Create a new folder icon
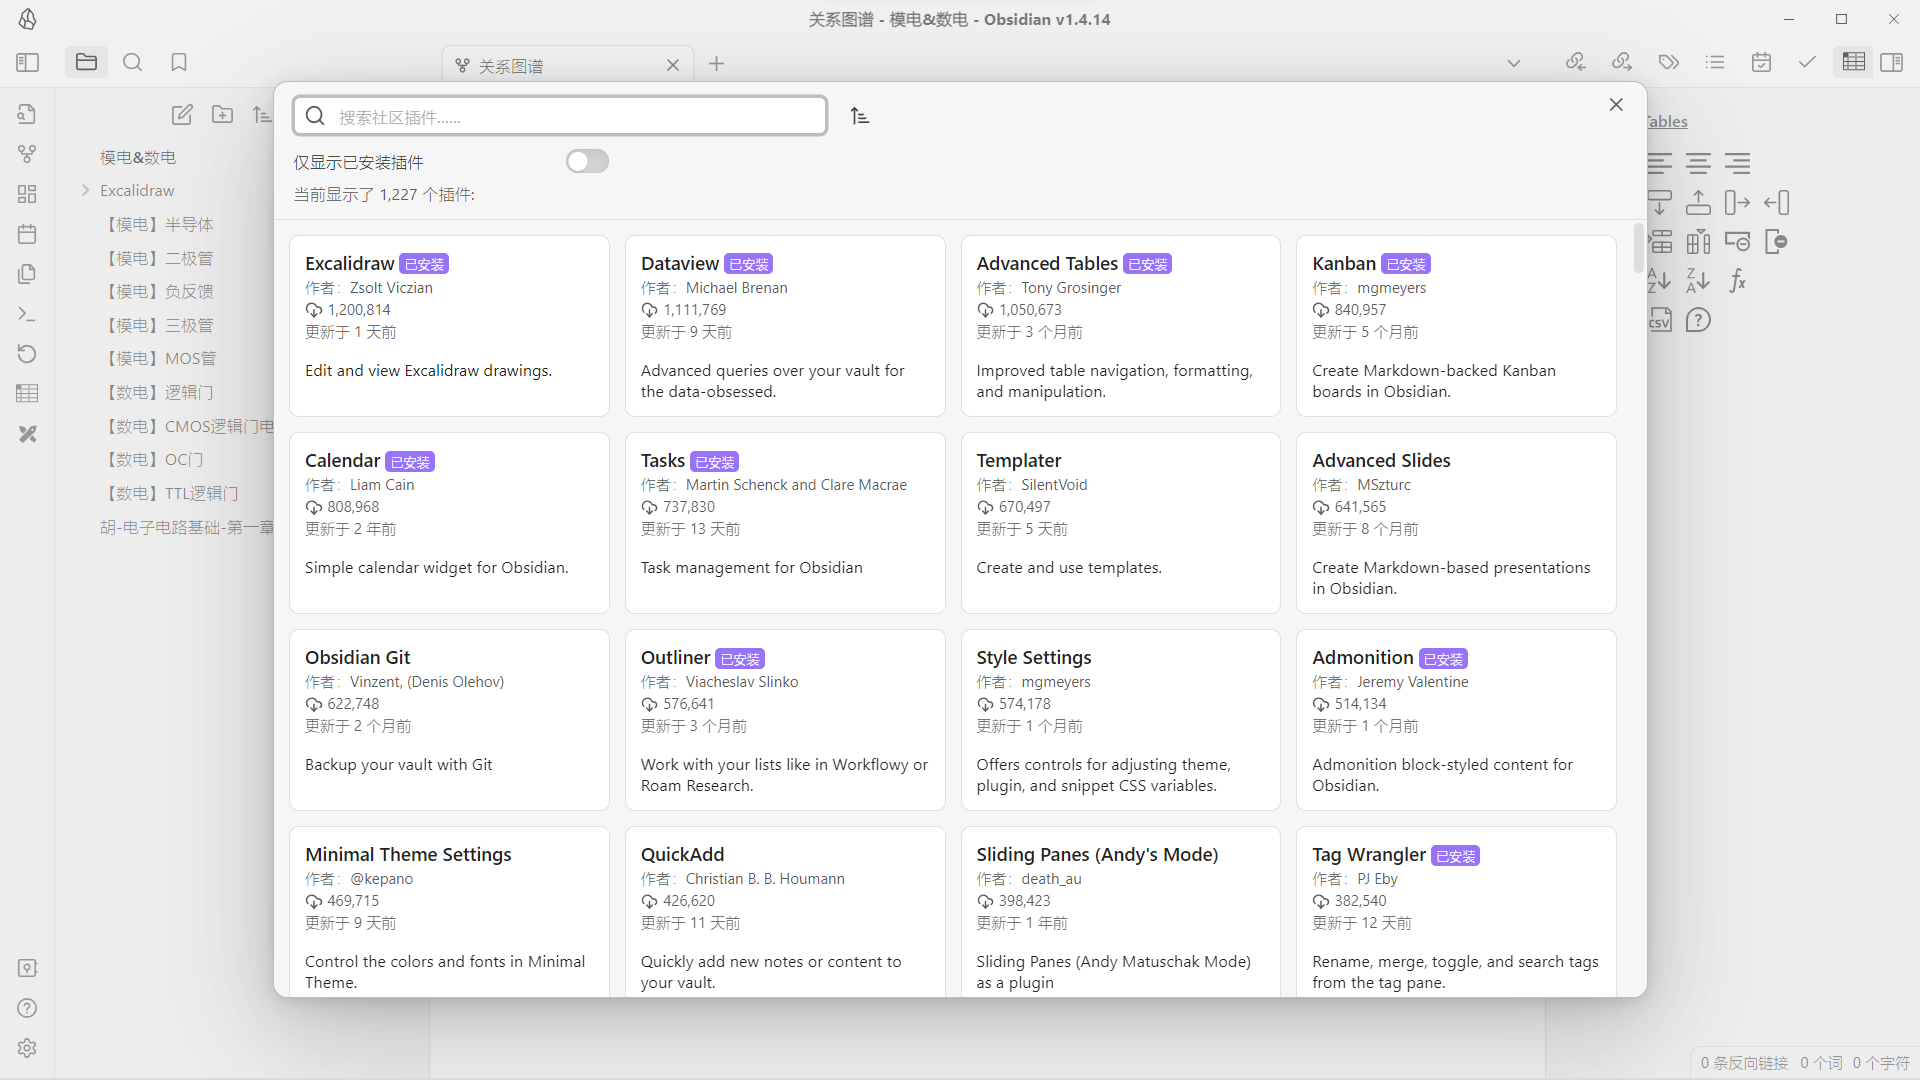Screen dimensions: 1920x1080 click(x=223, y=115)
